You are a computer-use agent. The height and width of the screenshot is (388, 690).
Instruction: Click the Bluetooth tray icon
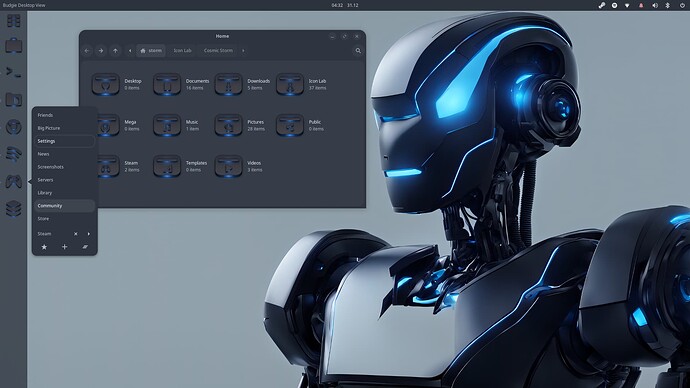click(667, 5)
